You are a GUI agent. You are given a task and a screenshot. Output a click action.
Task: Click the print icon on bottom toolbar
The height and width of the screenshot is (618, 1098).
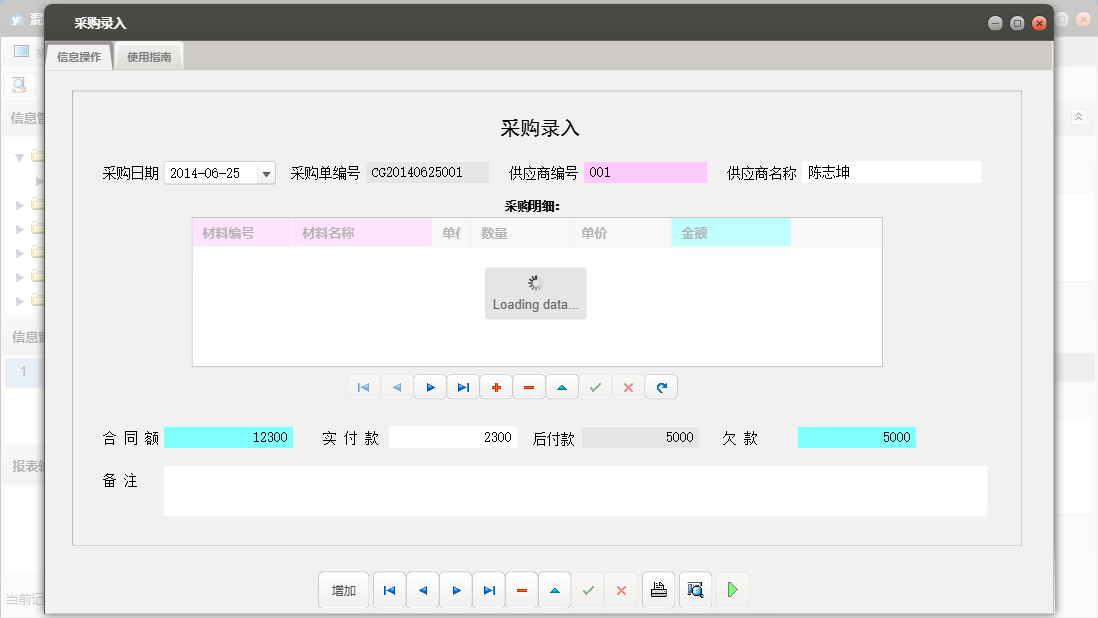658,590
